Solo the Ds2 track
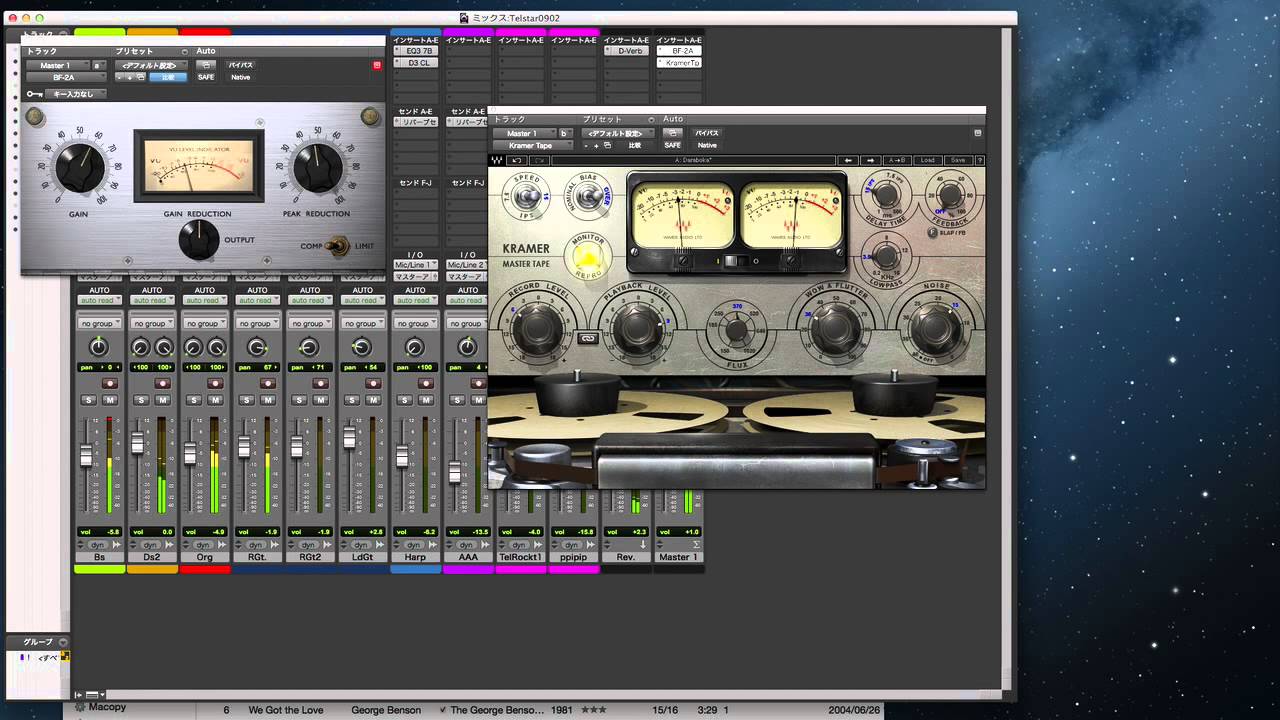 (141, 400)
